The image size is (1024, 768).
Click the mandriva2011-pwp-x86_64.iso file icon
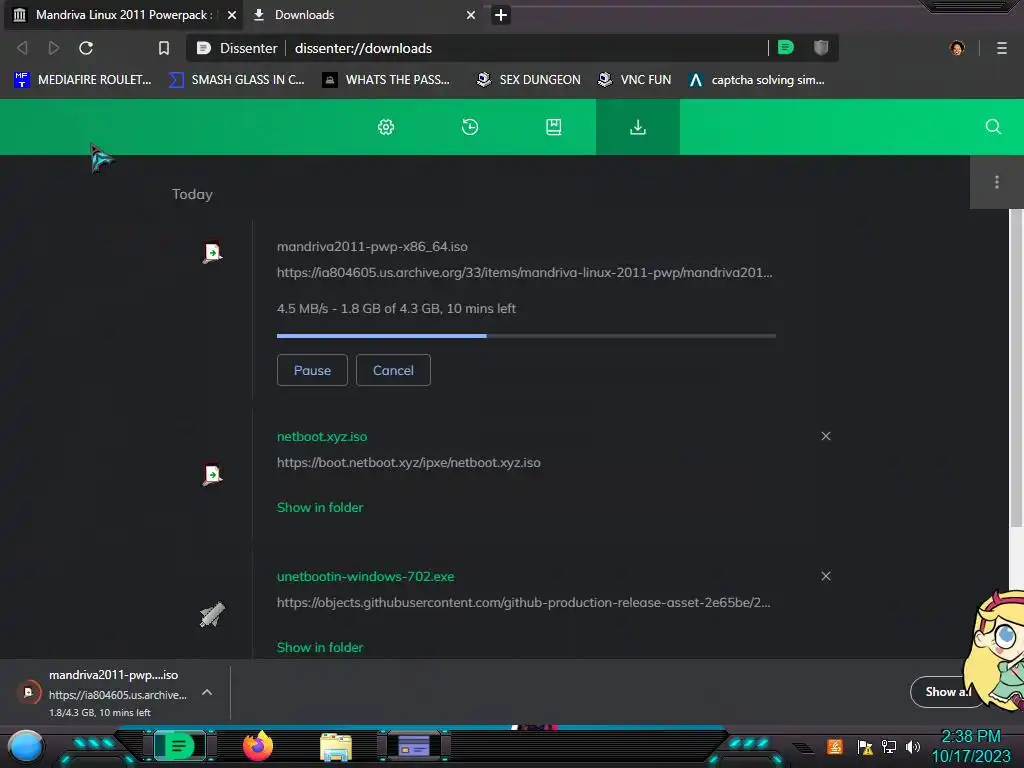212,252
